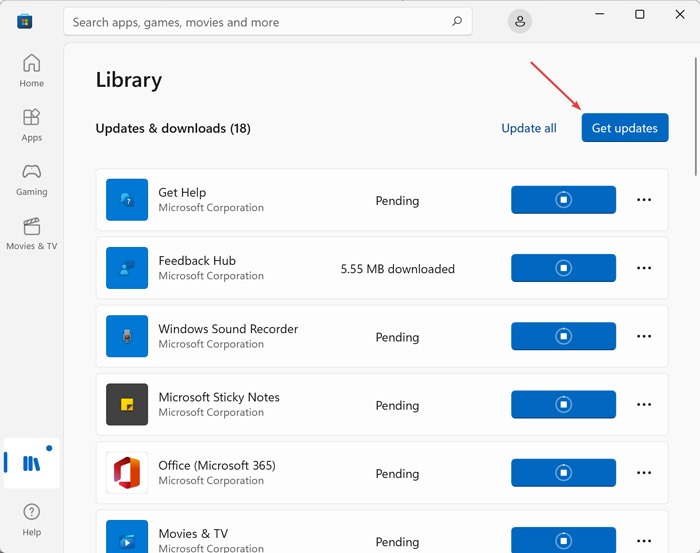The height and width of the screenshot is (553, 700).
Task: Open more options for Microsoft Sticky Notes
Action: [x=644, y=404]
